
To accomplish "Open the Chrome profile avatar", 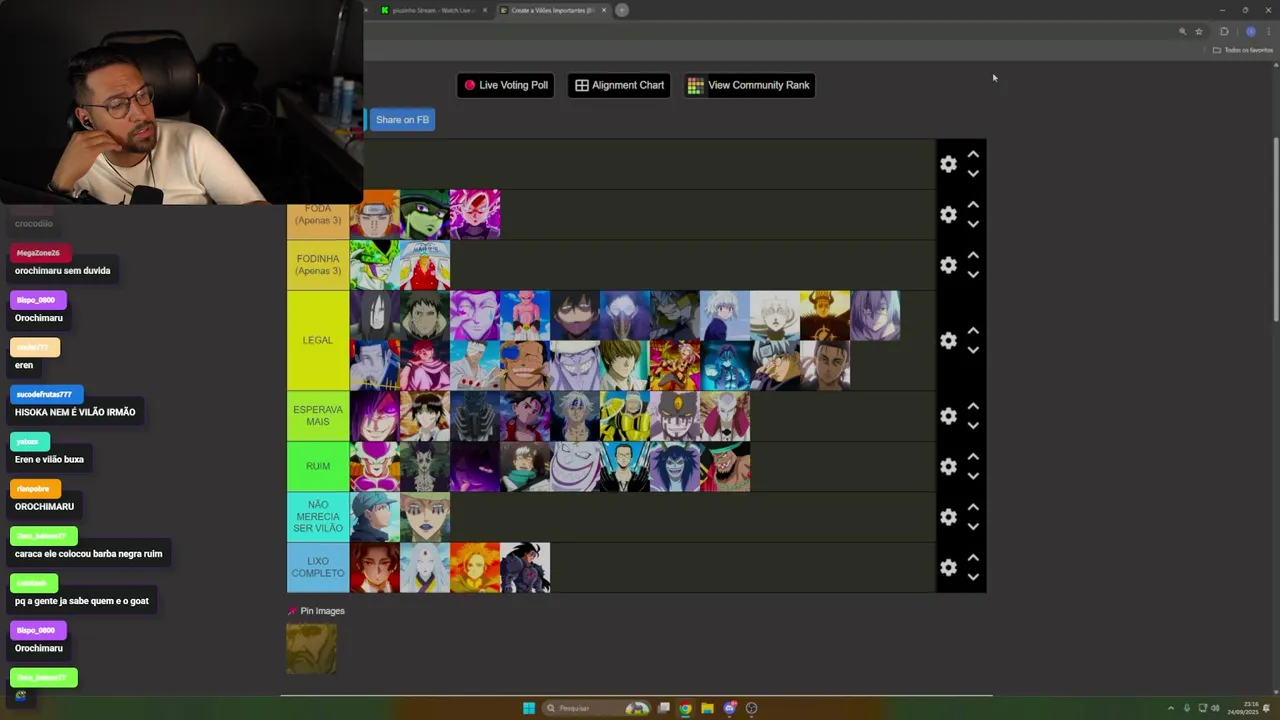I will click(1250, 31).
